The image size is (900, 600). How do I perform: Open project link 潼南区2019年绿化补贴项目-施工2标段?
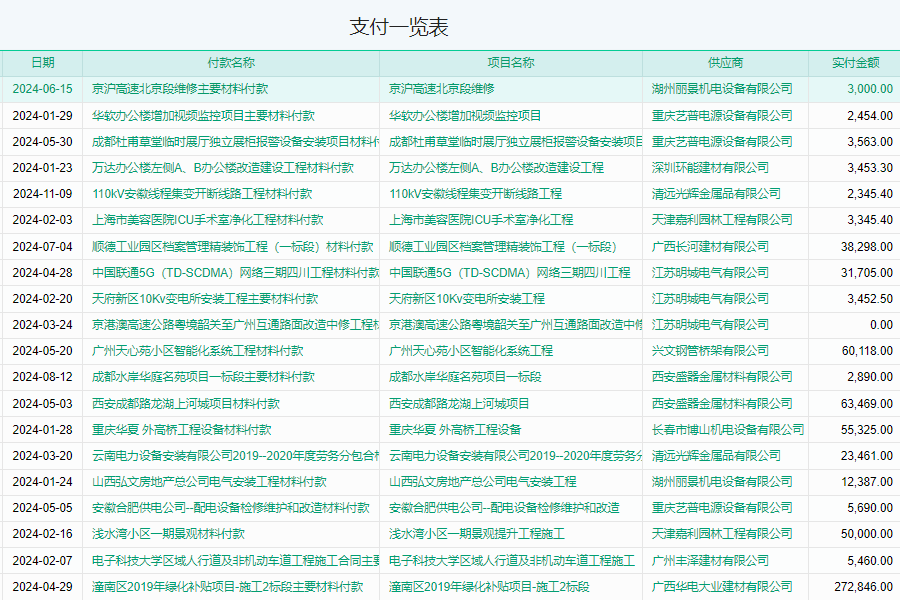(489, 586)
